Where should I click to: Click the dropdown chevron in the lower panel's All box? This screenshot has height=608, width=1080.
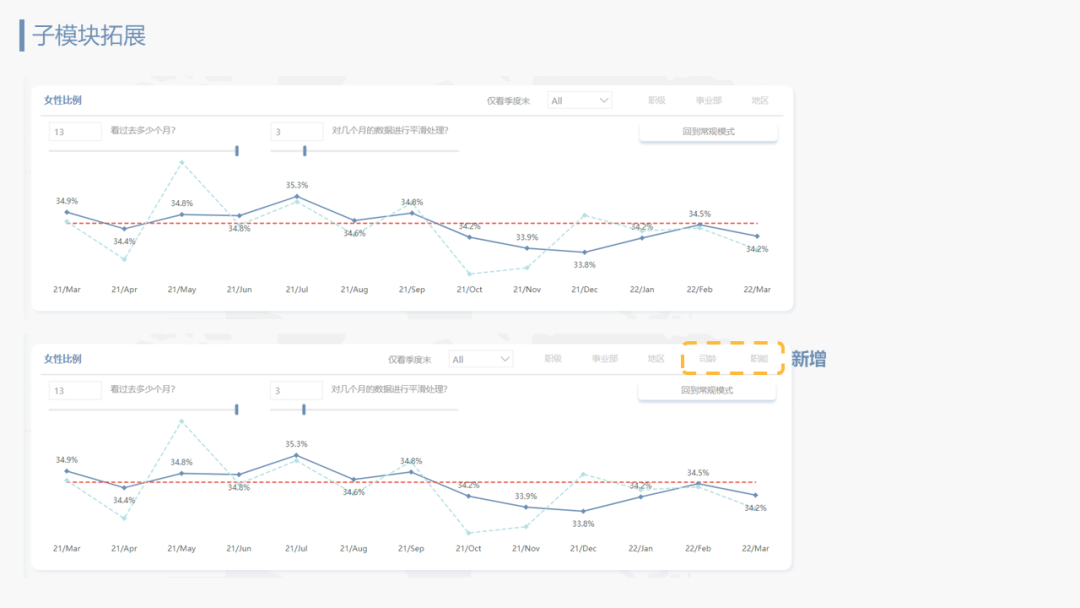pyautogui.click(x=505, y=359)
